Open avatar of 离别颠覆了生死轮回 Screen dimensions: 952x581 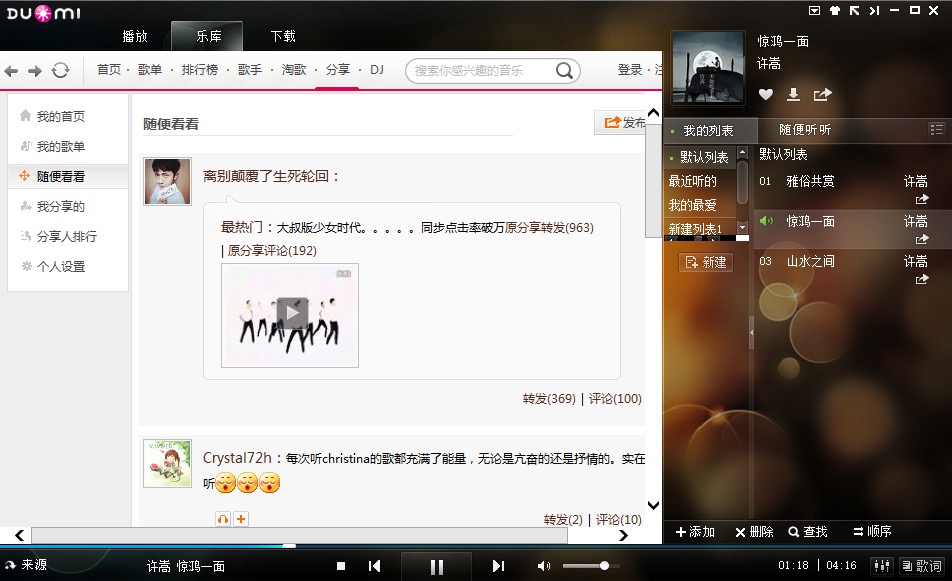[x=168, y=182]
